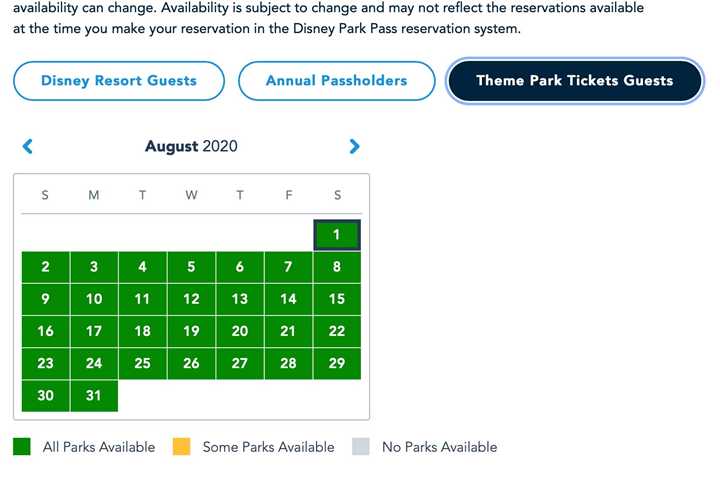
Task: Pick August 23 date cell
Action: (x=46, y=364)
